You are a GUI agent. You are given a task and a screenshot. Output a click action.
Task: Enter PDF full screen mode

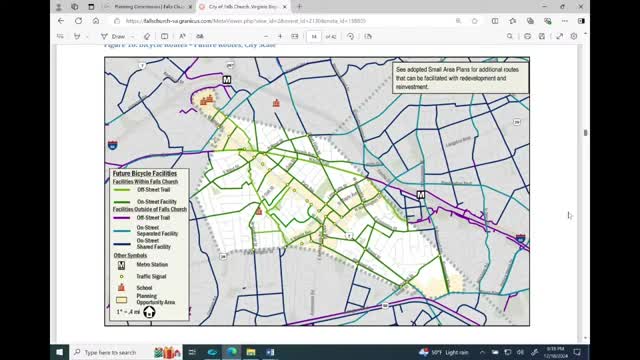559,36
